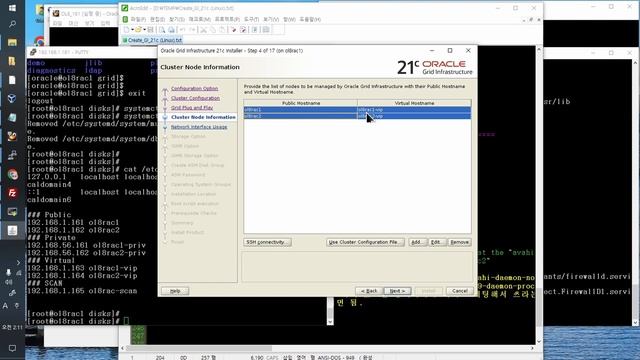Open the 매크로(M) menu in AcroEdit
The width and height of the screenshot is (640, 360).
(199, 19)
